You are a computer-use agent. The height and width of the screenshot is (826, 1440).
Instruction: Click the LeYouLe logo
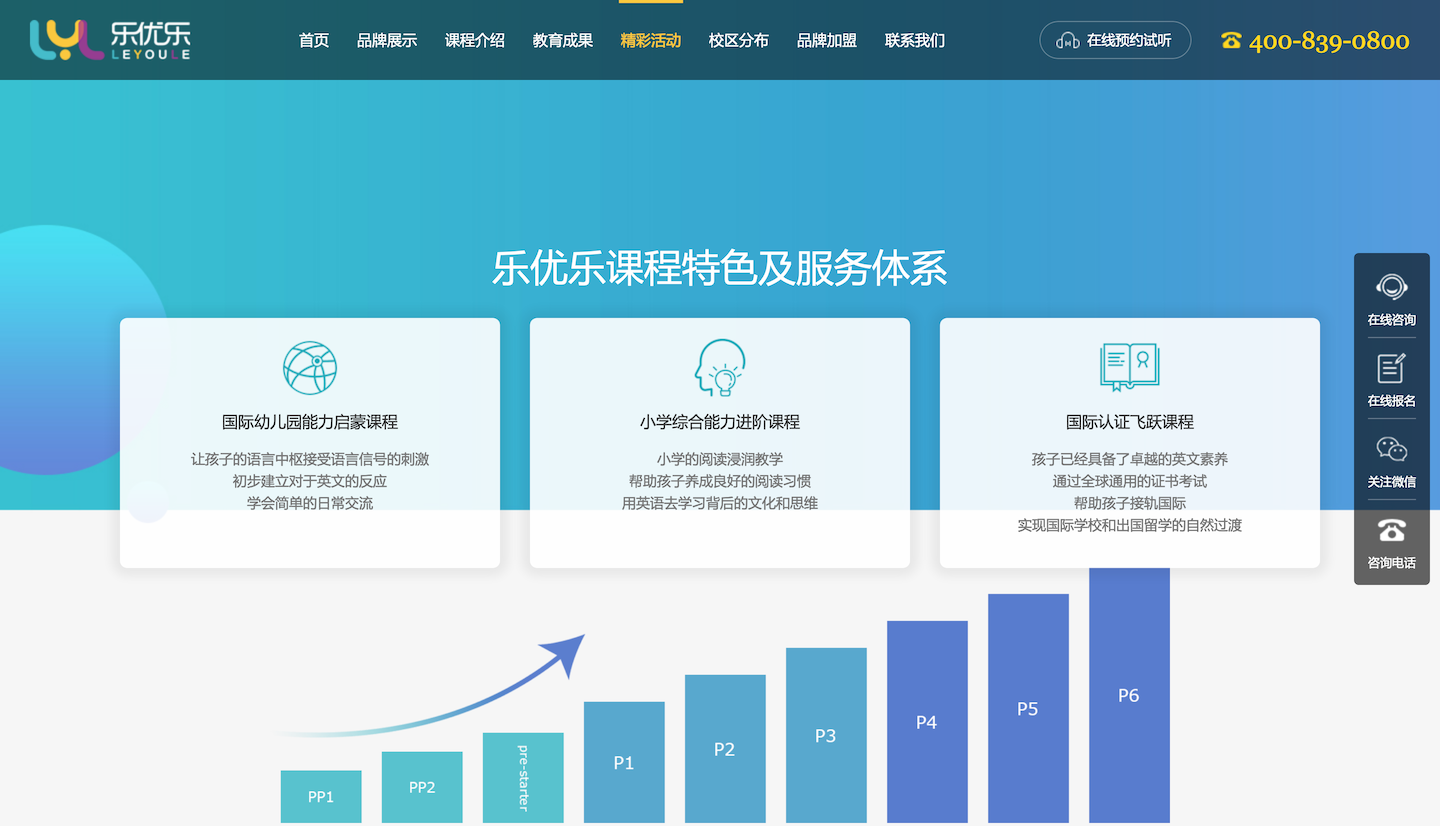coord(110,40)
